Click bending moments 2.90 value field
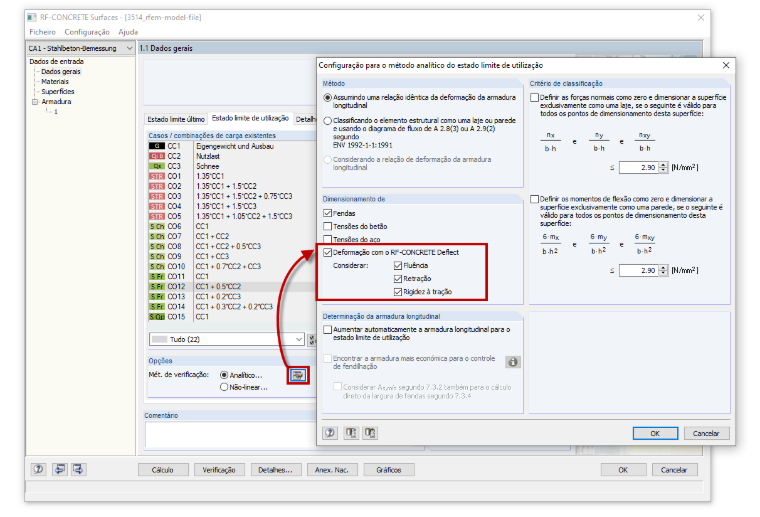The height and width of the screenshot is (517, 760). click(639, 270)
